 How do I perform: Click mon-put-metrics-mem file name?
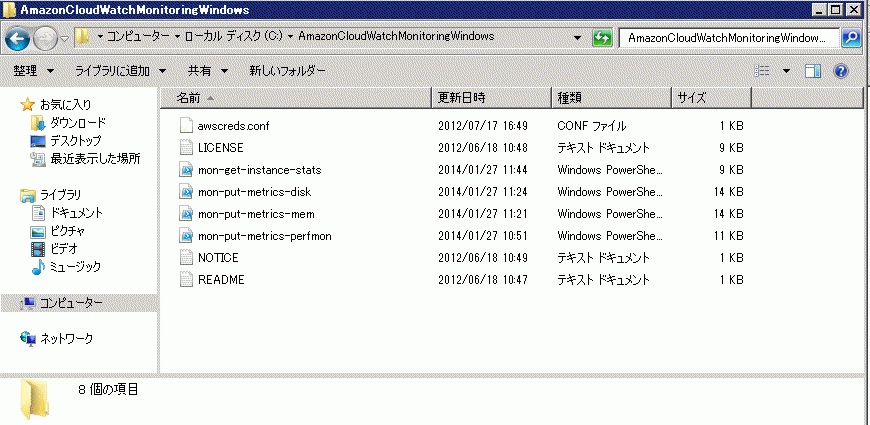[256, 214]
